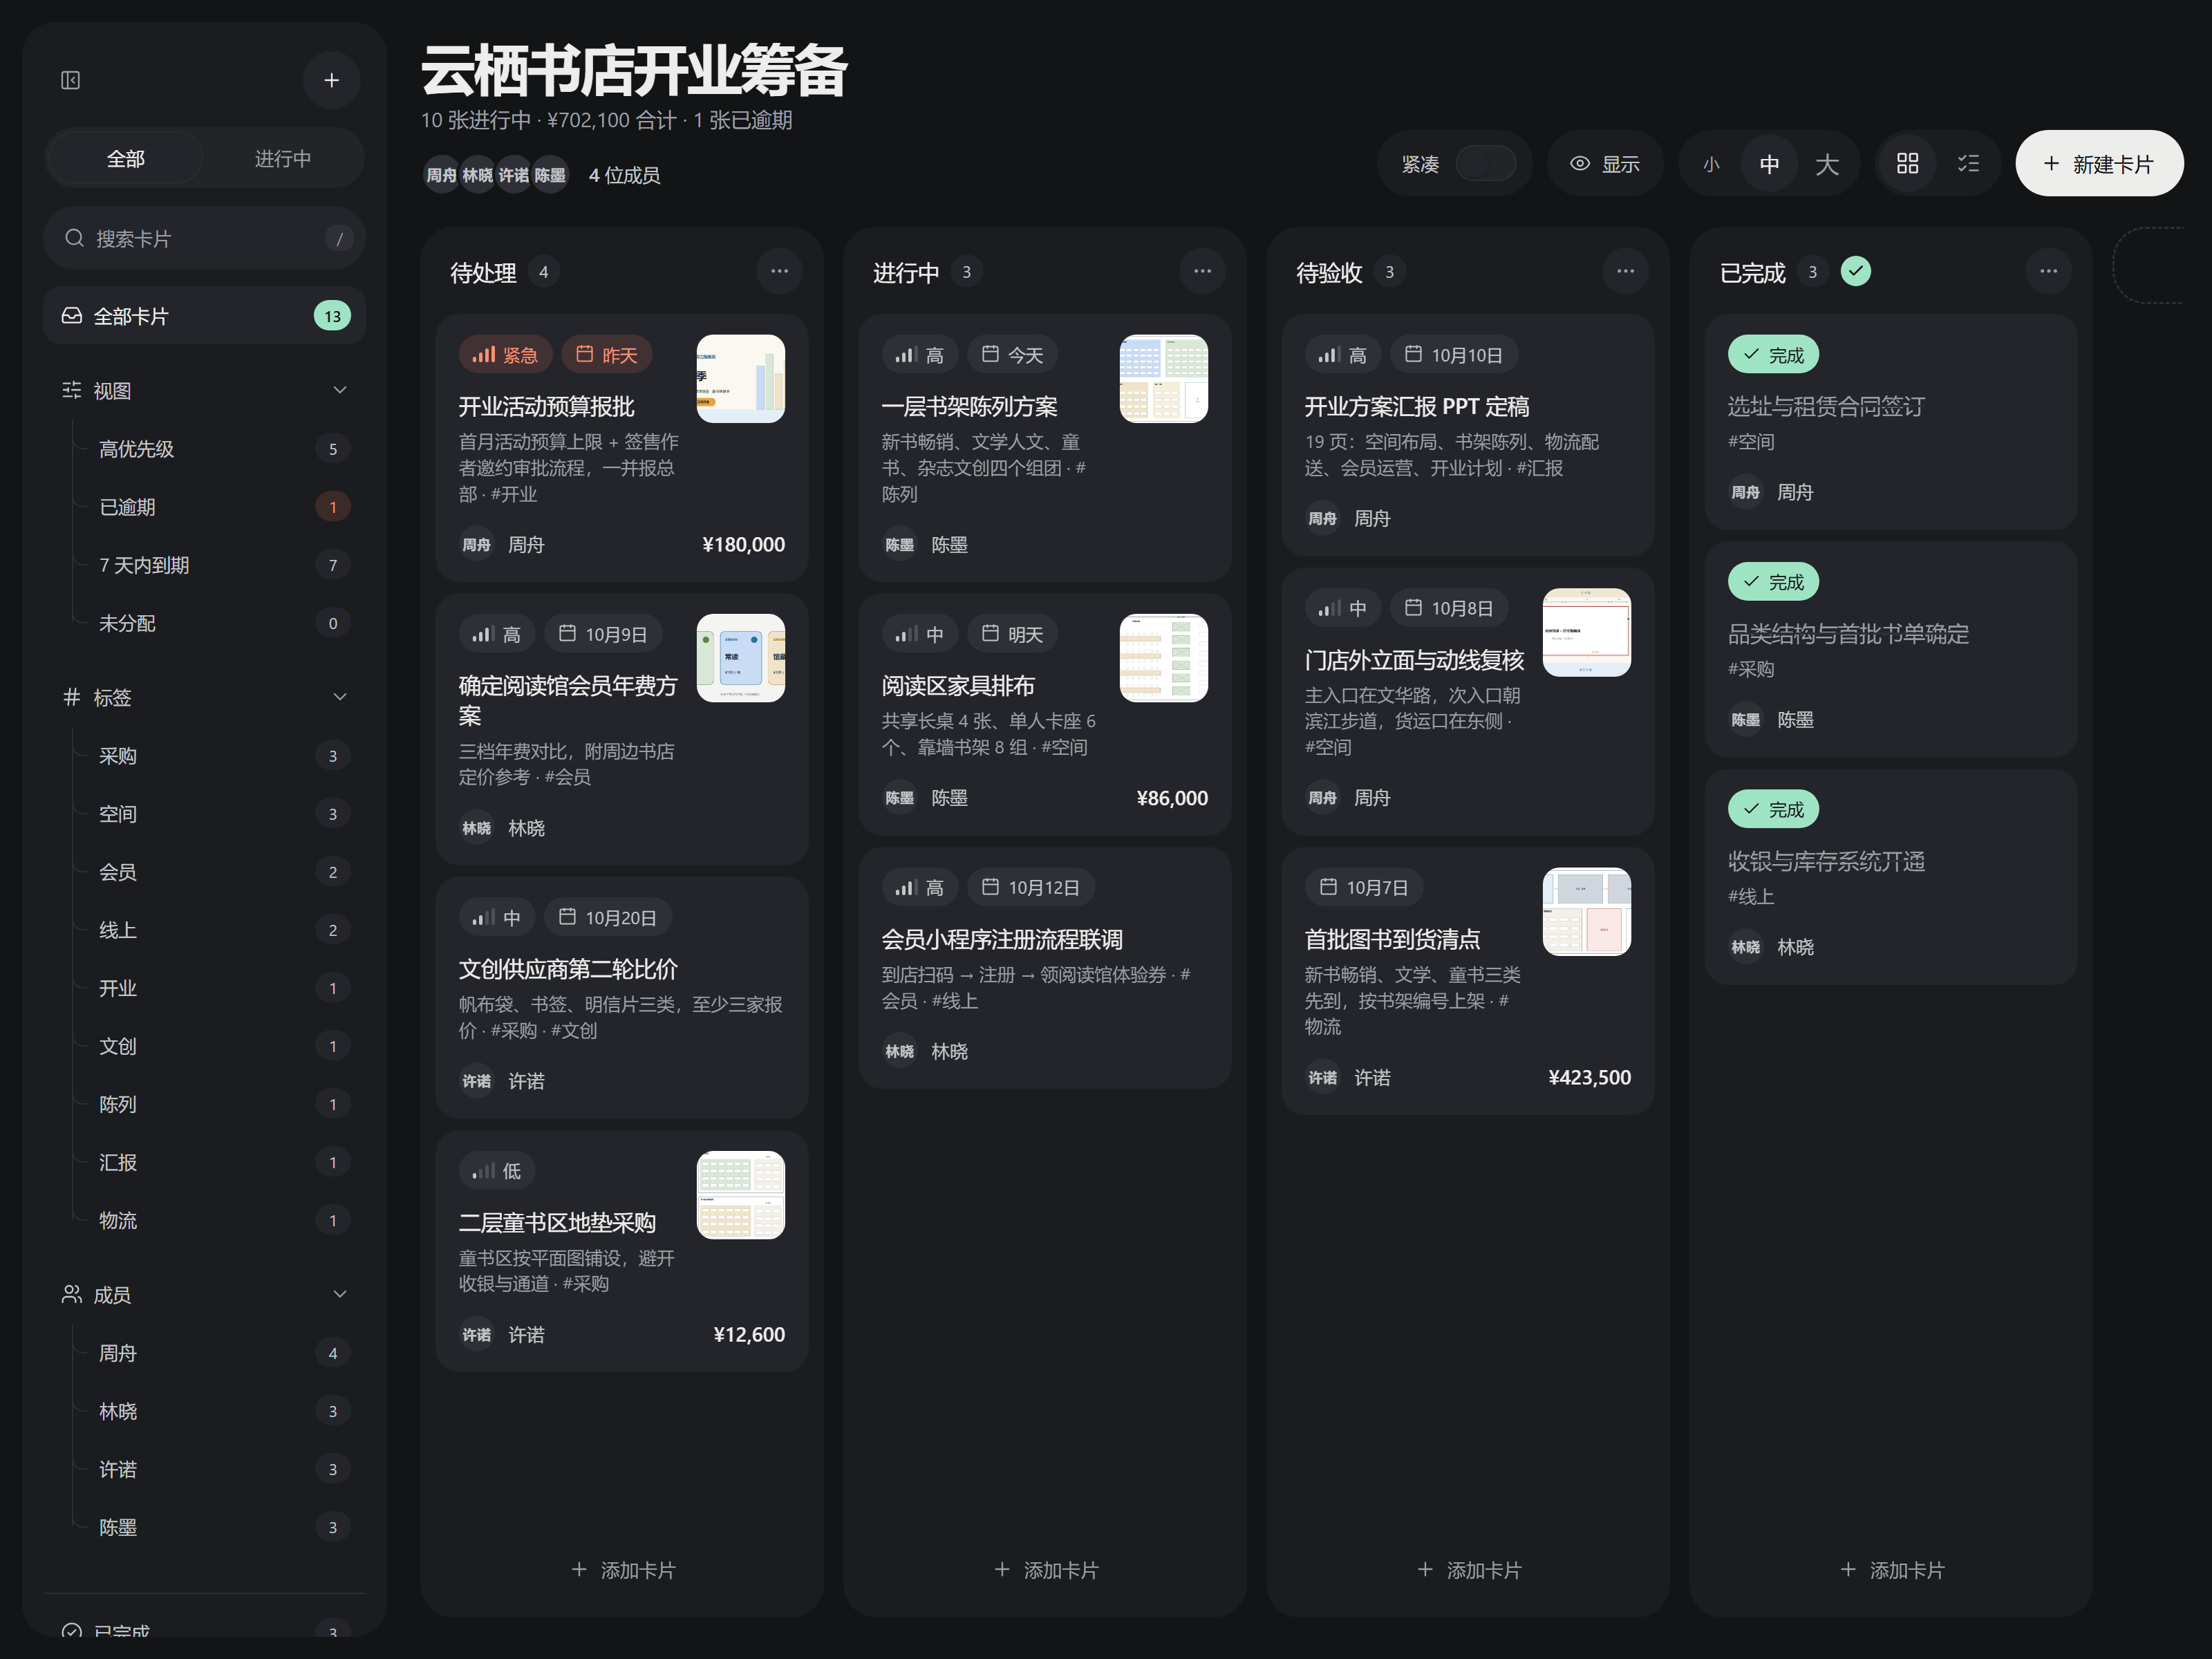The image size is (2212, 1659).
Task: Switch to checklist list view icon
Action: (1968, 164)
